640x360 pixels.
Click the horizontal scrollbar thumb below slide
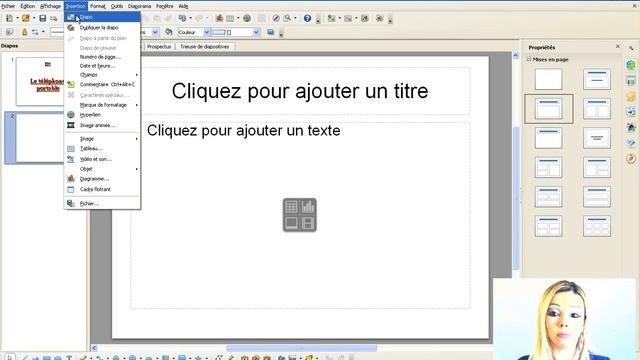tap(302, 348)
